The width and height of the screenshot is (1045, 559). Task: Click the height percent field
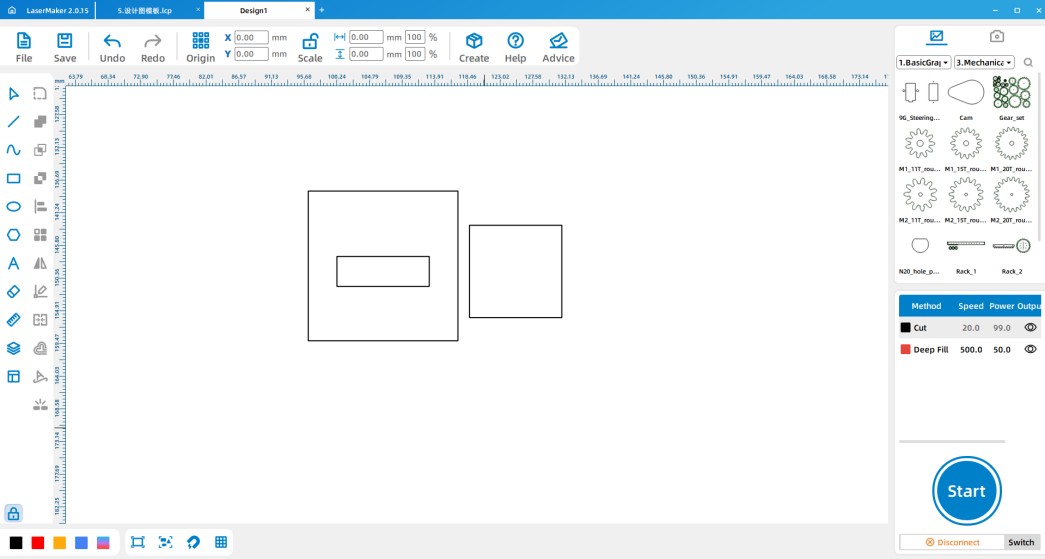pyautogui.click(x=415, y=54)
